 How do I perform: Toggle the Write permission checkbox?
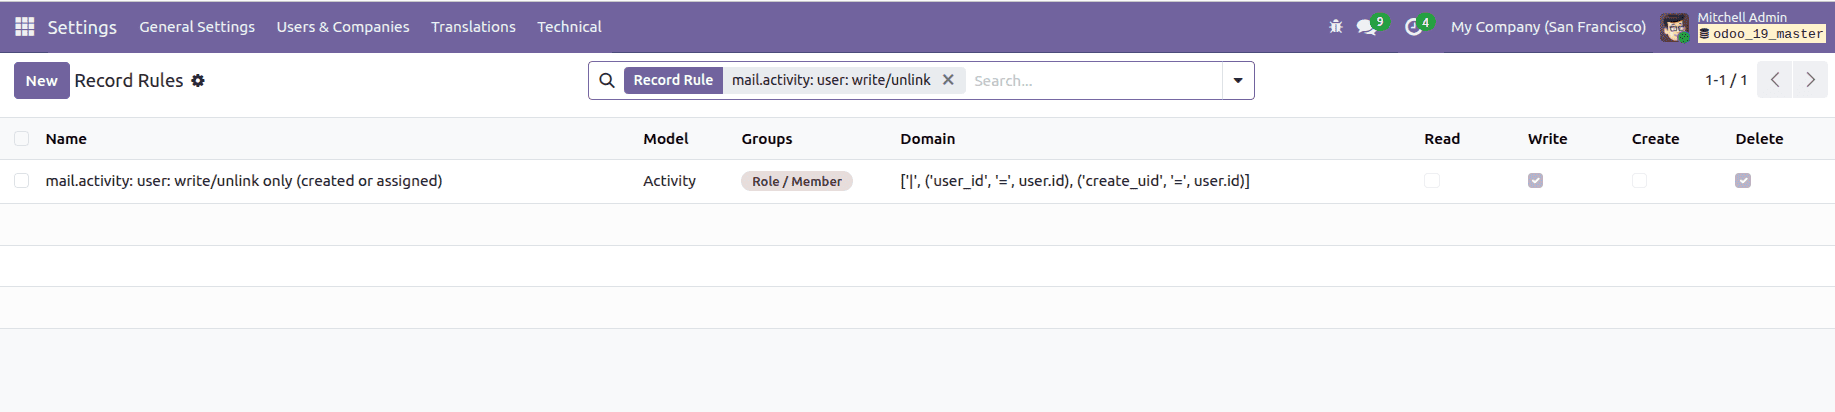pyautogui.click(x=1535, y=181)
